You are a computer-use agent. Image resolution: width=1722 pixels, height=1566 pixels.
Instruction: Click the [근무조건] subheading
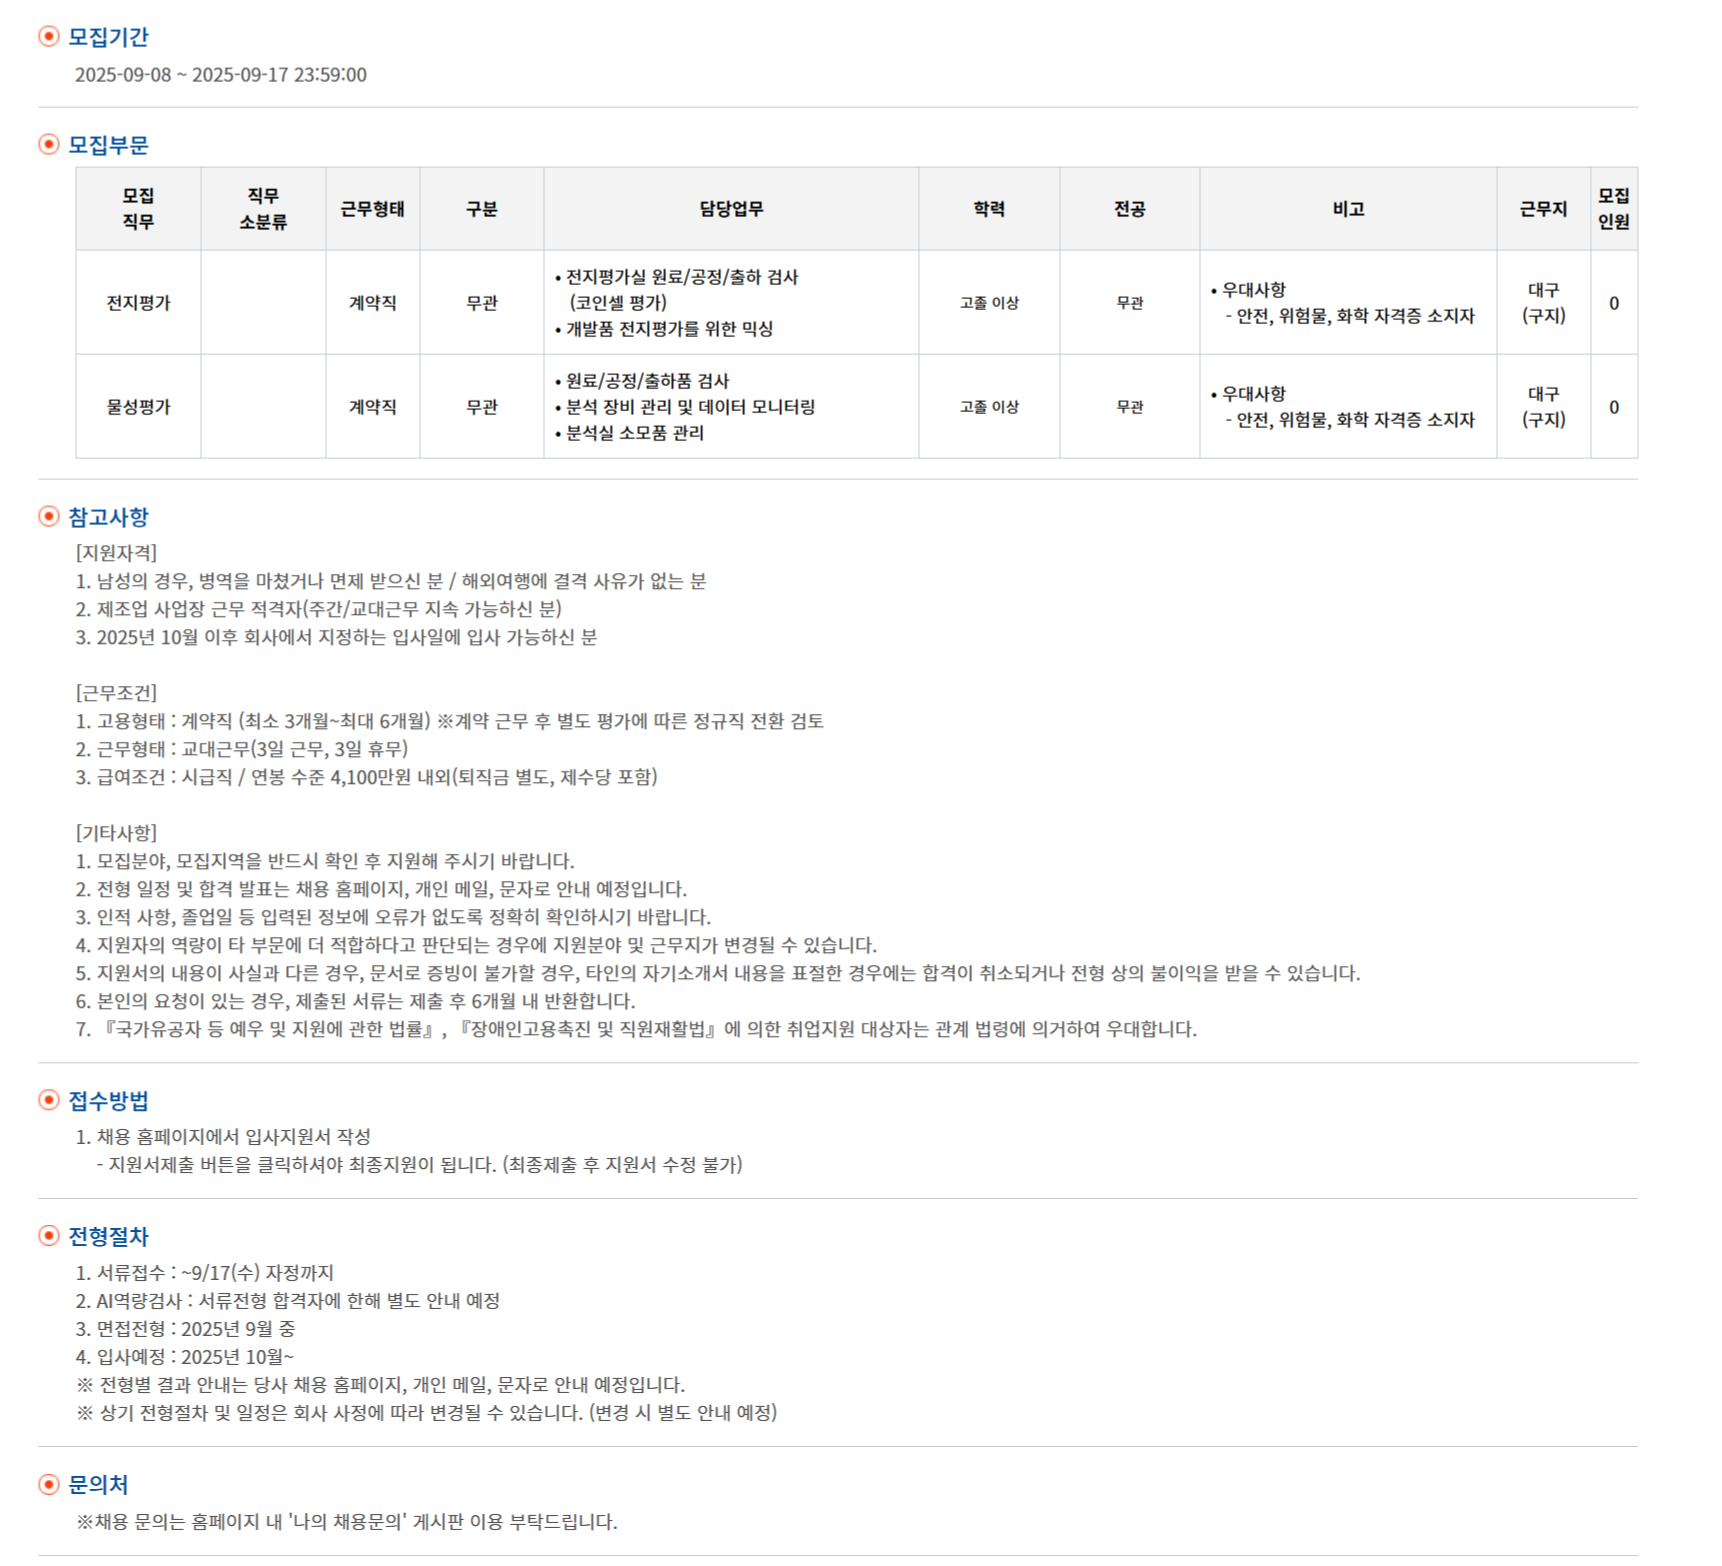click(116, 693)
